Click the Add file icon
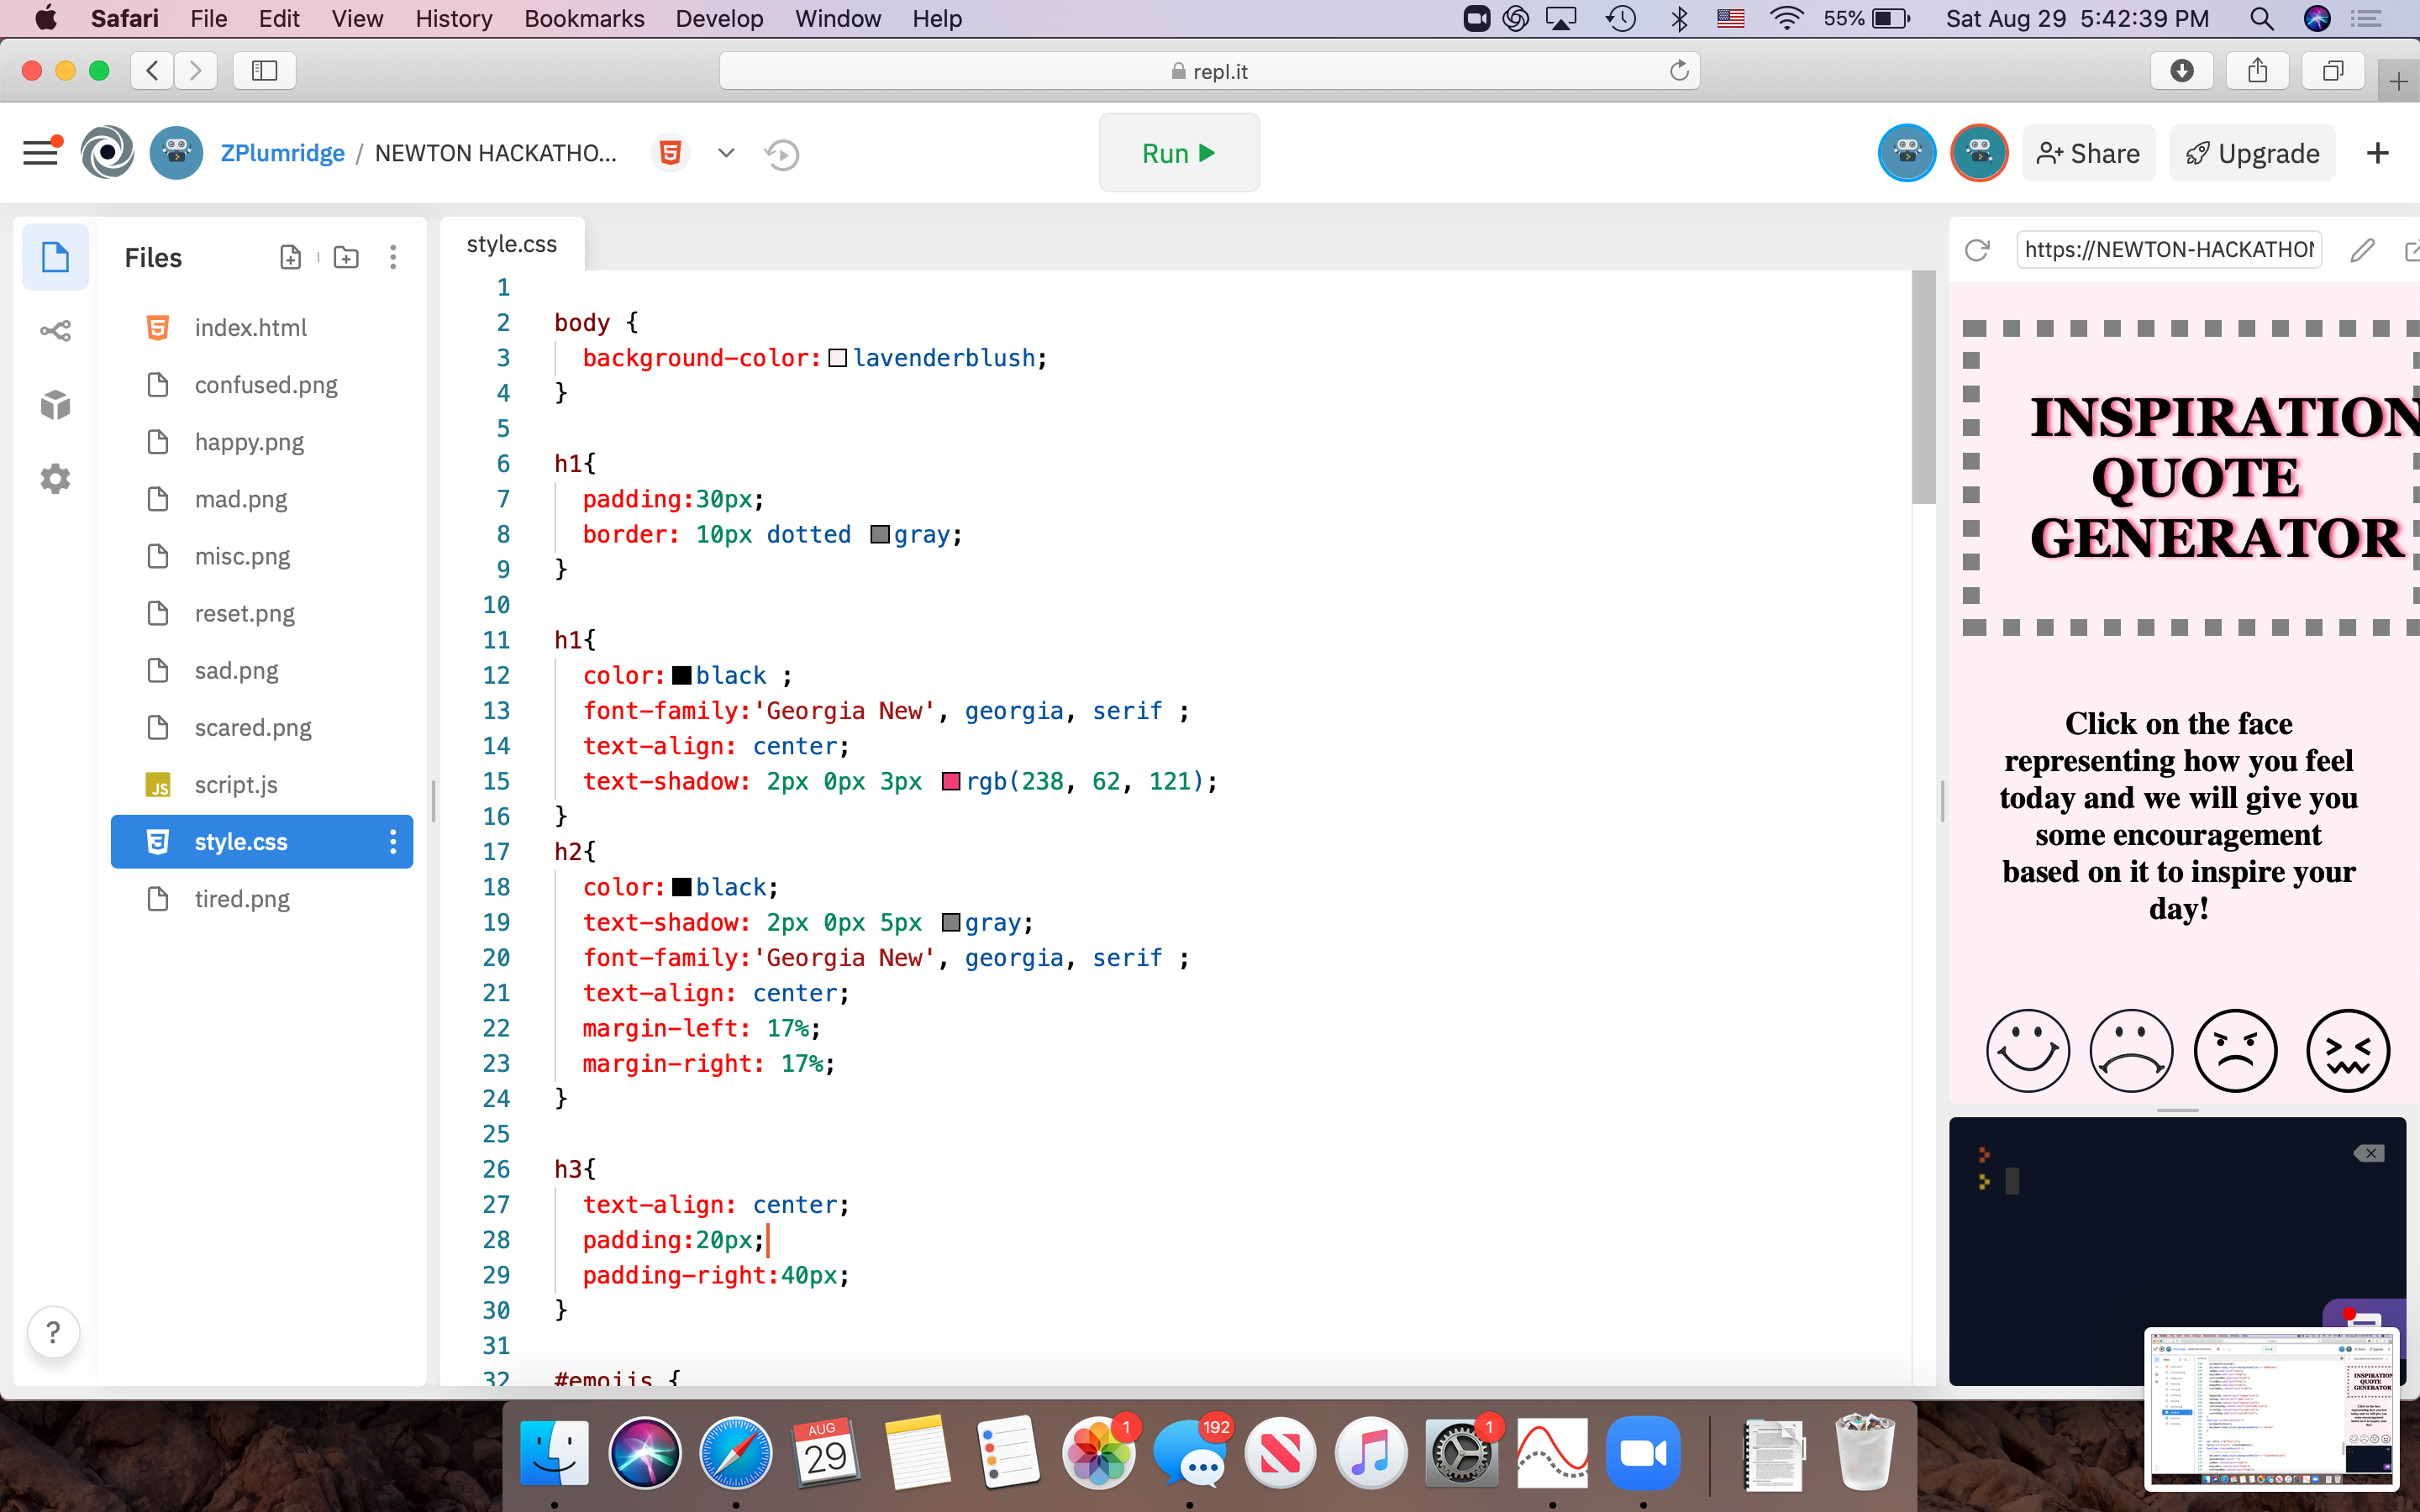Screen dimensions: 2420x1512 pos(290,257)
